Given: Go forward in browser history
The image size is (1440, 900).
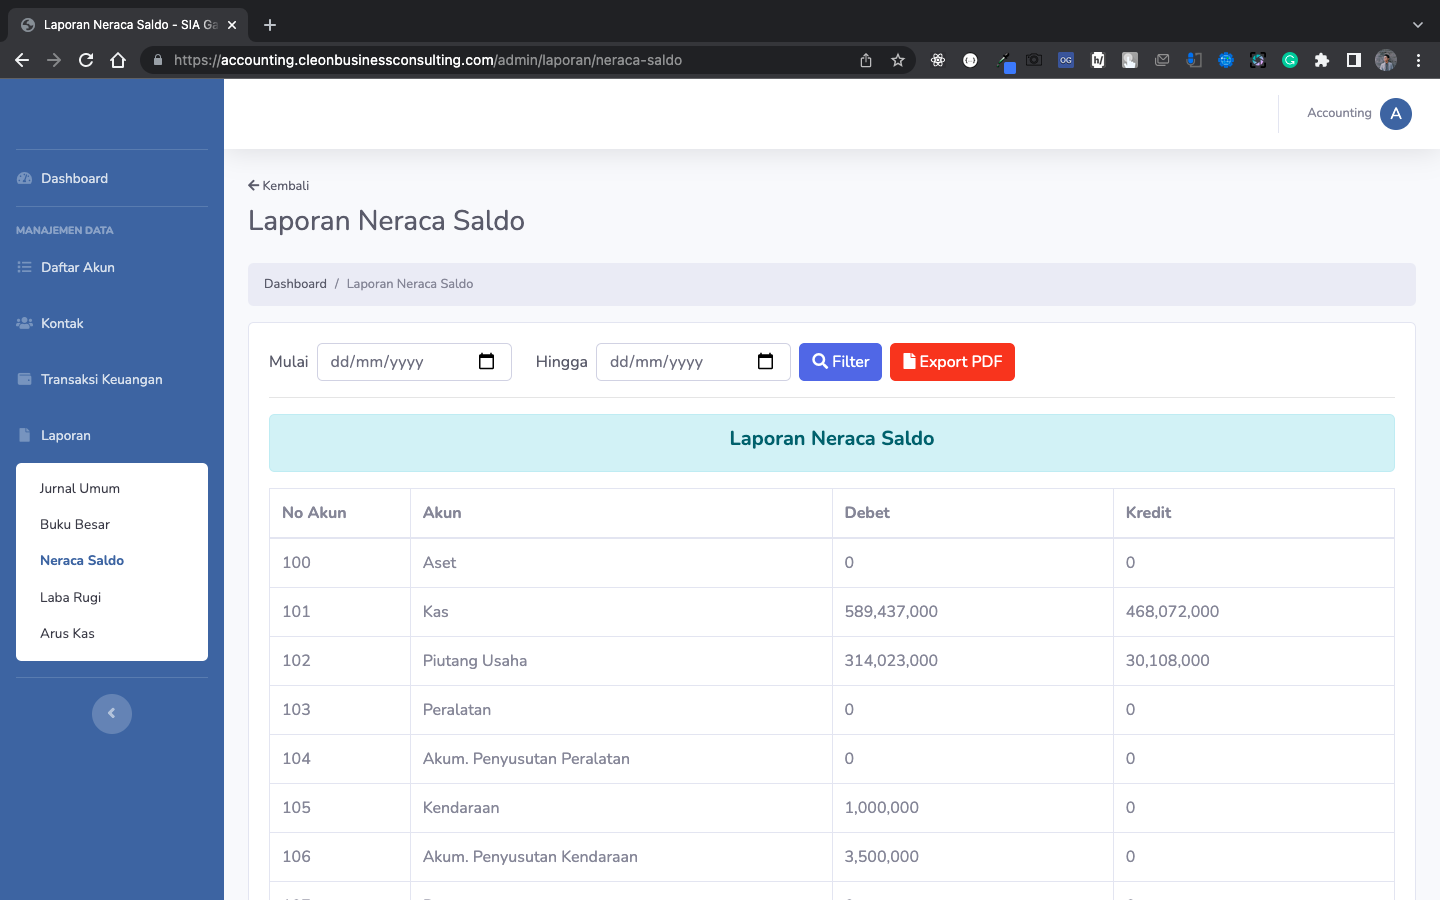Looking at the screenshot, I should [x=54, y=60].
